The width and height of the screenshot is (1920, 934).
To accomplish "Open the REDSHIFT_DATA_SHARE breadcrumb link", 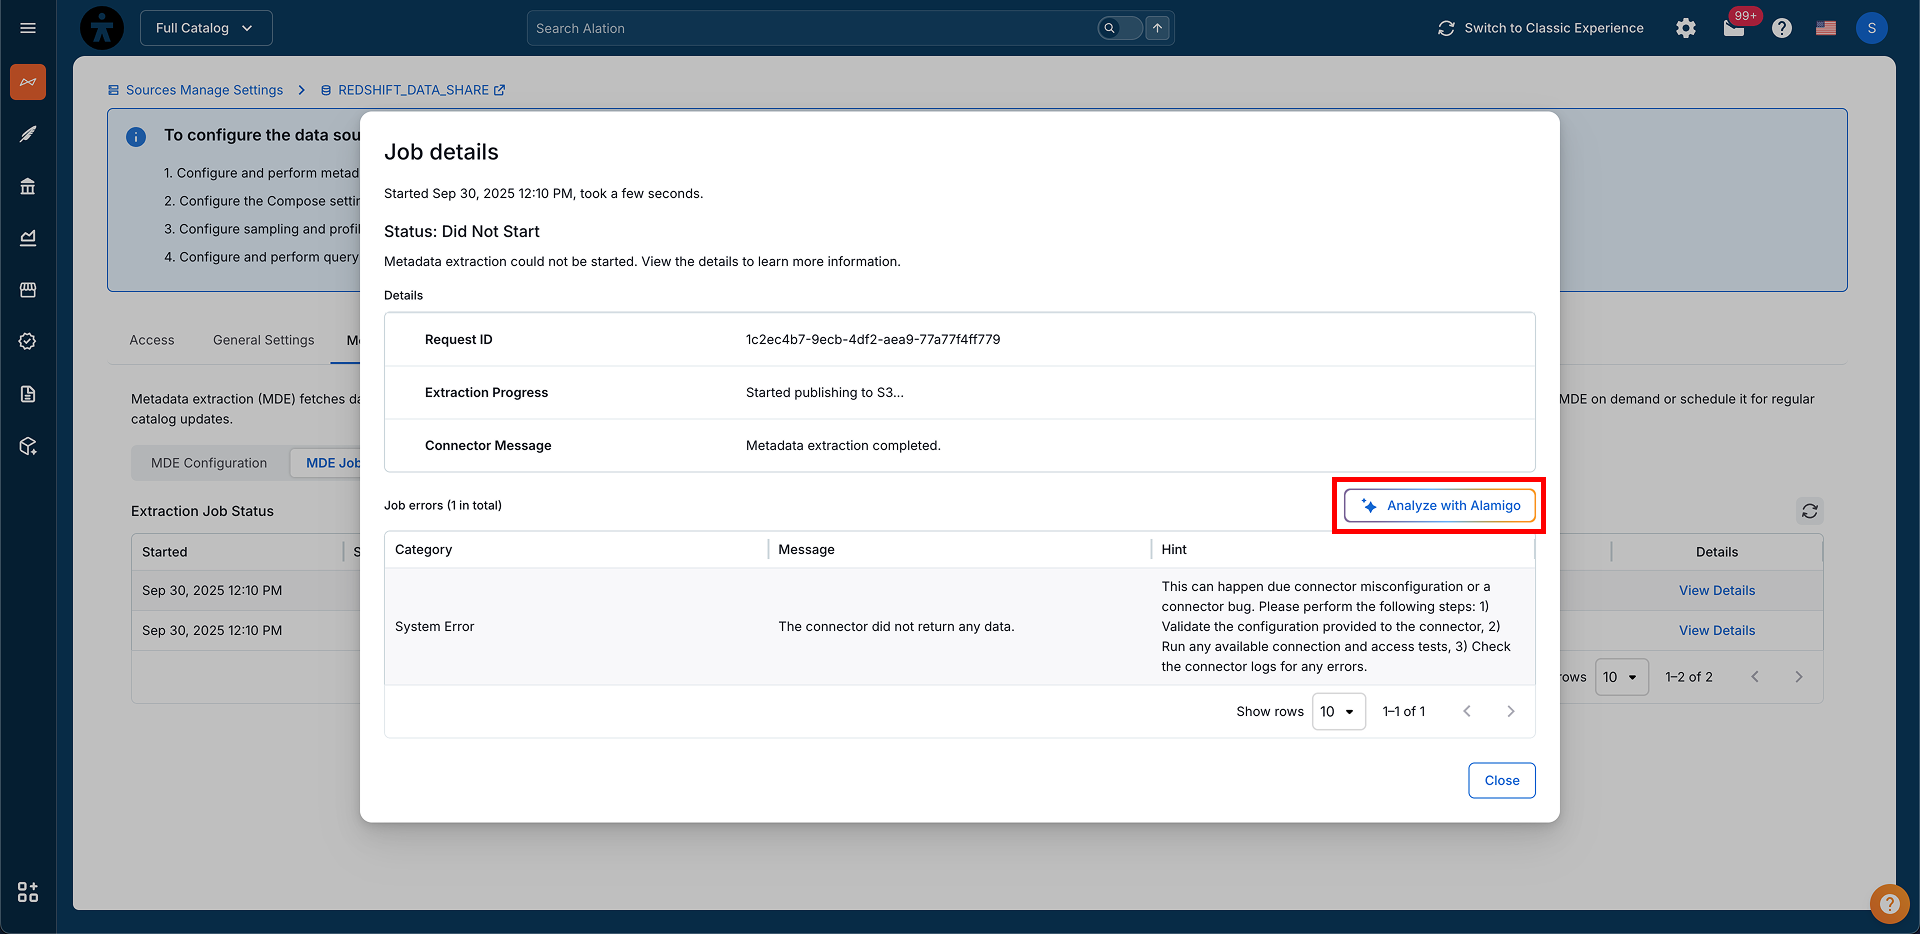I will pyautogui.click(x=413, y=90).
